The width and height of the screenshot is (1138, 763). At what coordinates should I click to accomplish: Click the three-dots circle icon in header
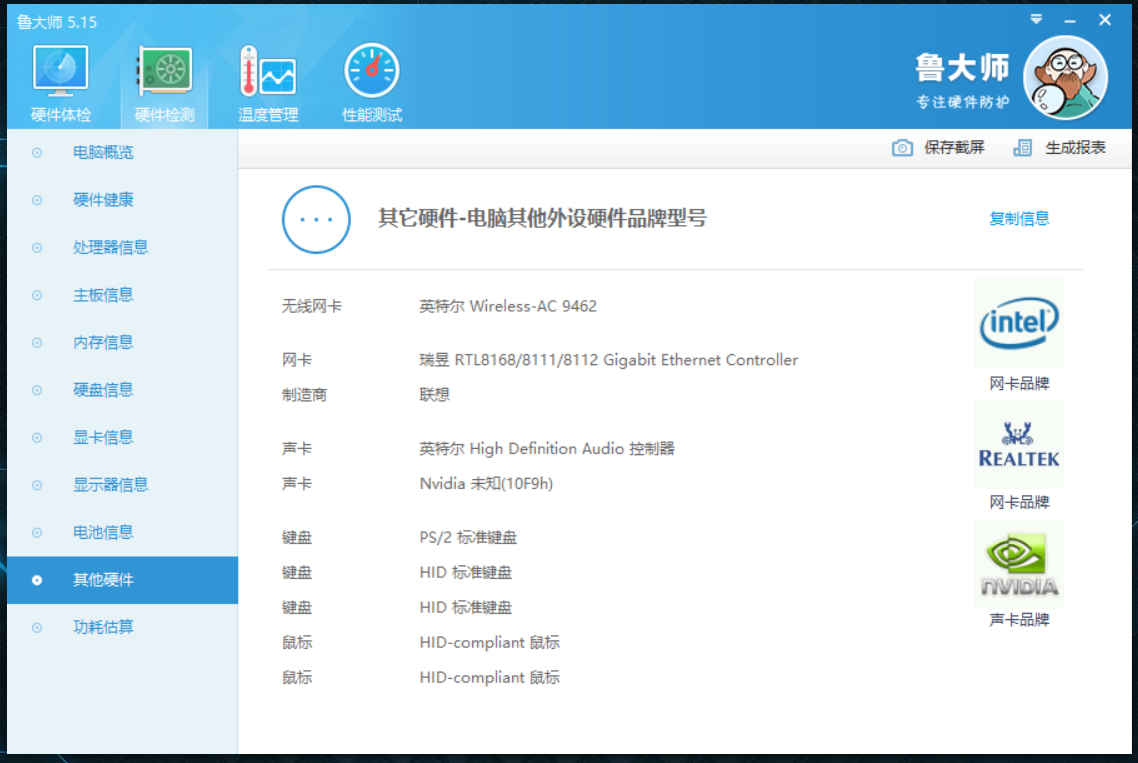316,219
